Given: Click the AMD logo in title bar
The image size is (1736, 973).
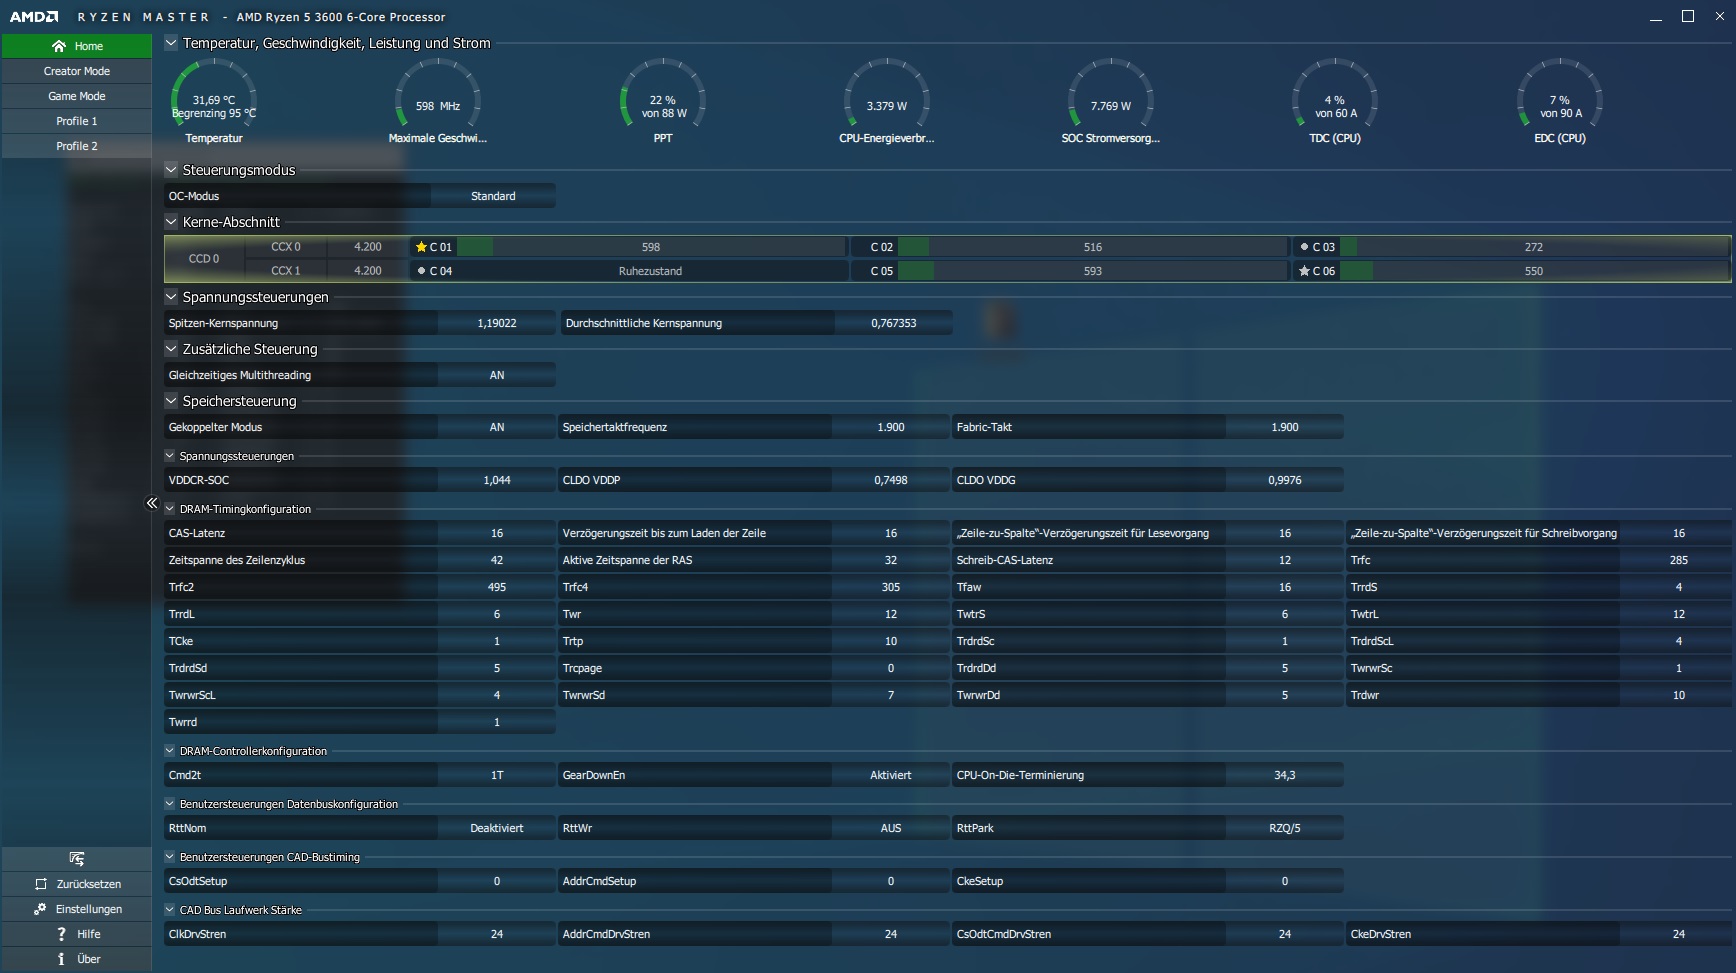Looking at the screenshot, I should pos(34,17).
